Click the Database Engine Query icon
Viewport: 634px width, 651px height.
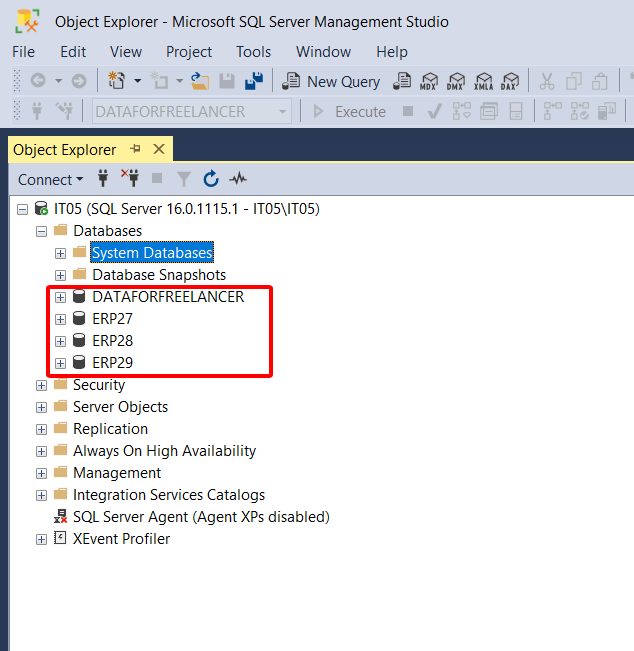click(402, 81)
